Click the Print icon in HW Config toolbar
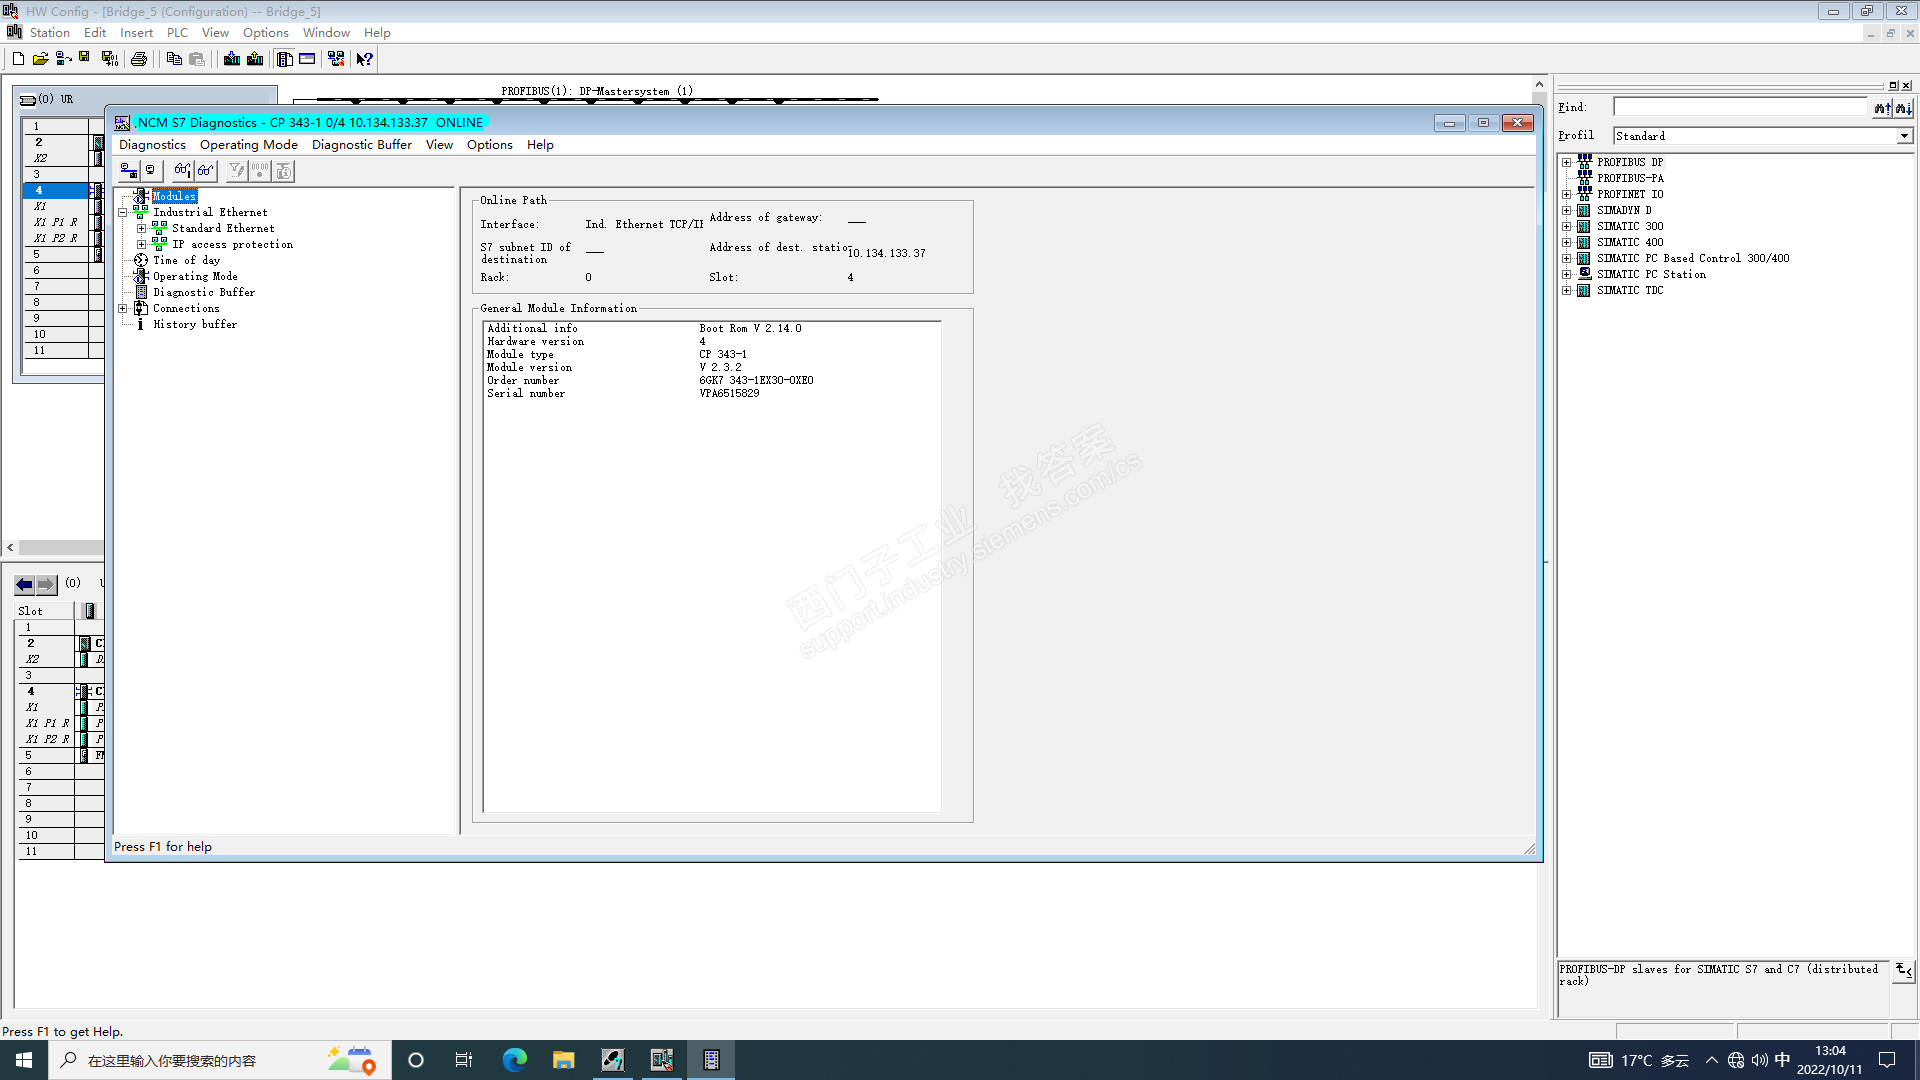 [x=139, y=59]
